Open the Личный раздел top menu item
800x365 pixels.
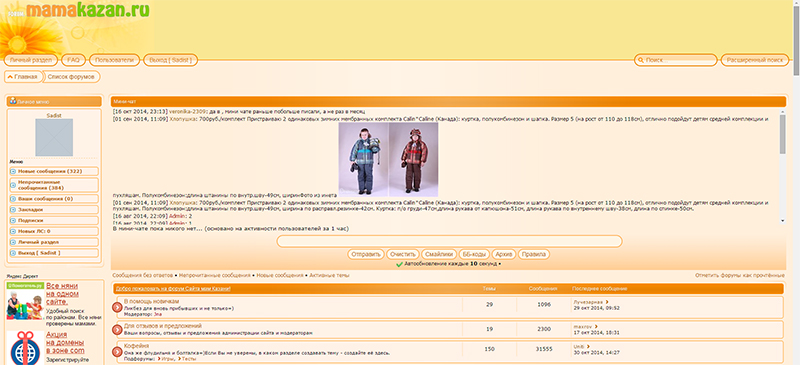pos(31,60)
